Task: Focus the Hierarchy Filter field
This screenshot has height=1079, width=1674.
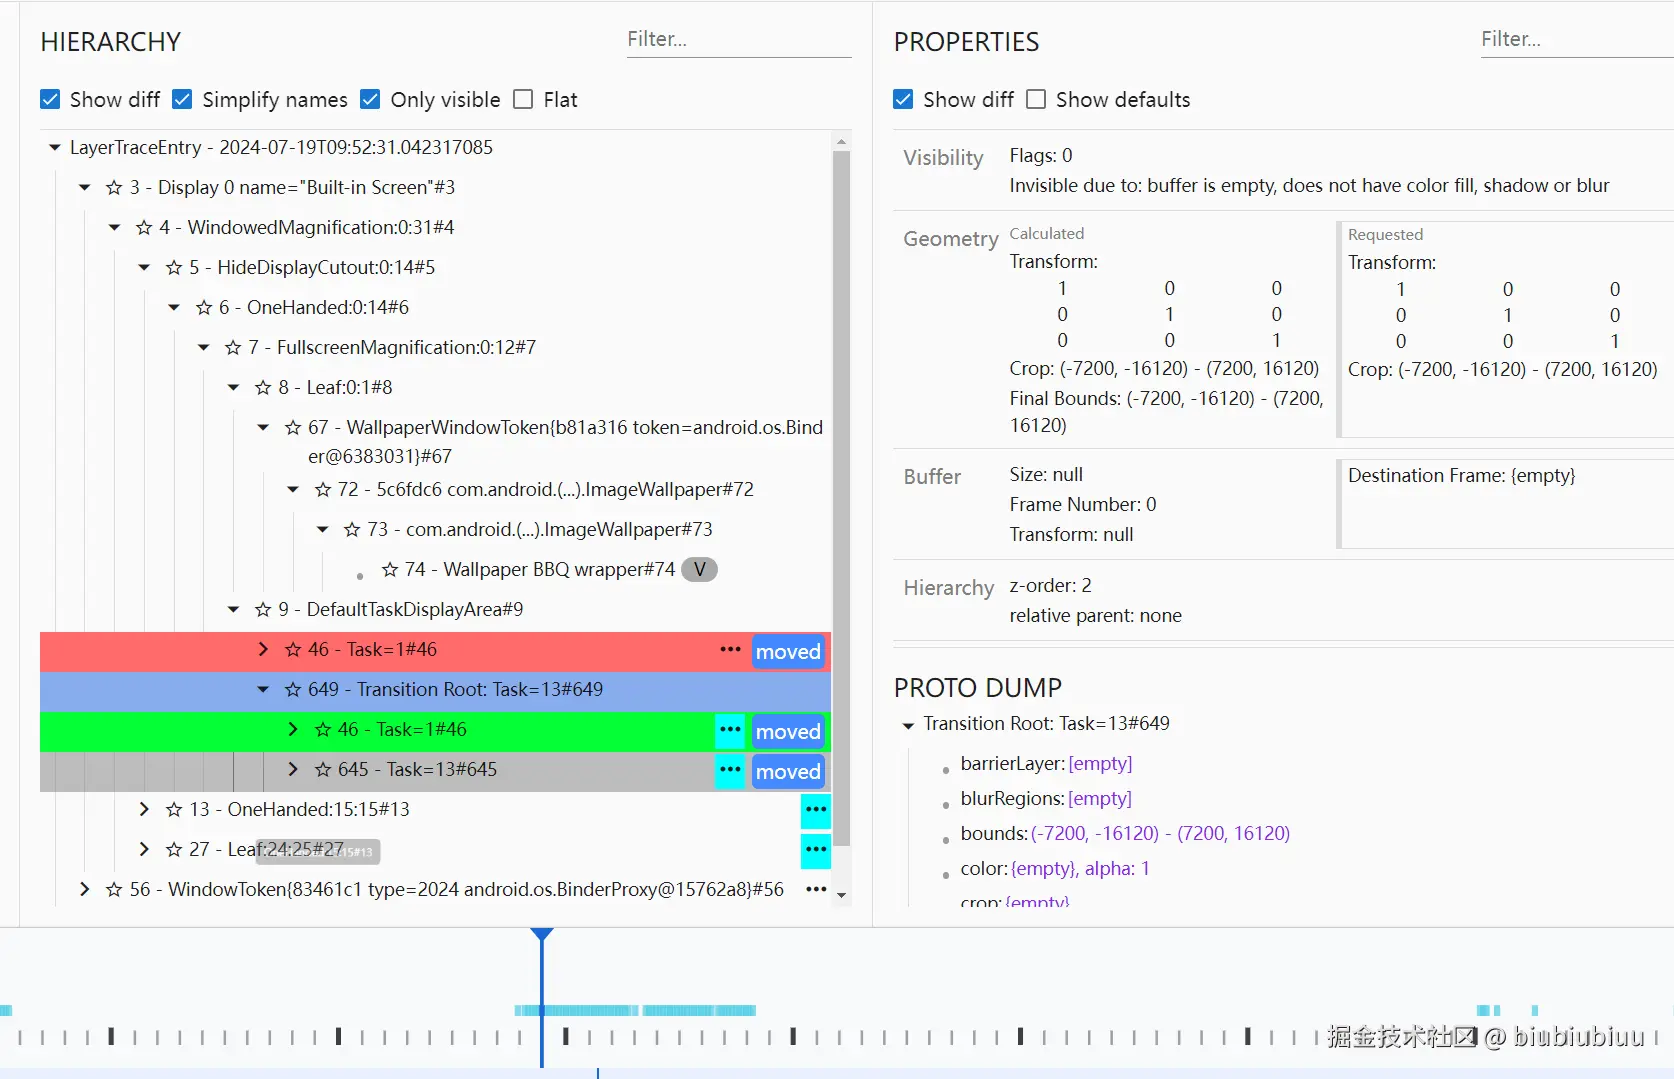Action: (739, 40)
